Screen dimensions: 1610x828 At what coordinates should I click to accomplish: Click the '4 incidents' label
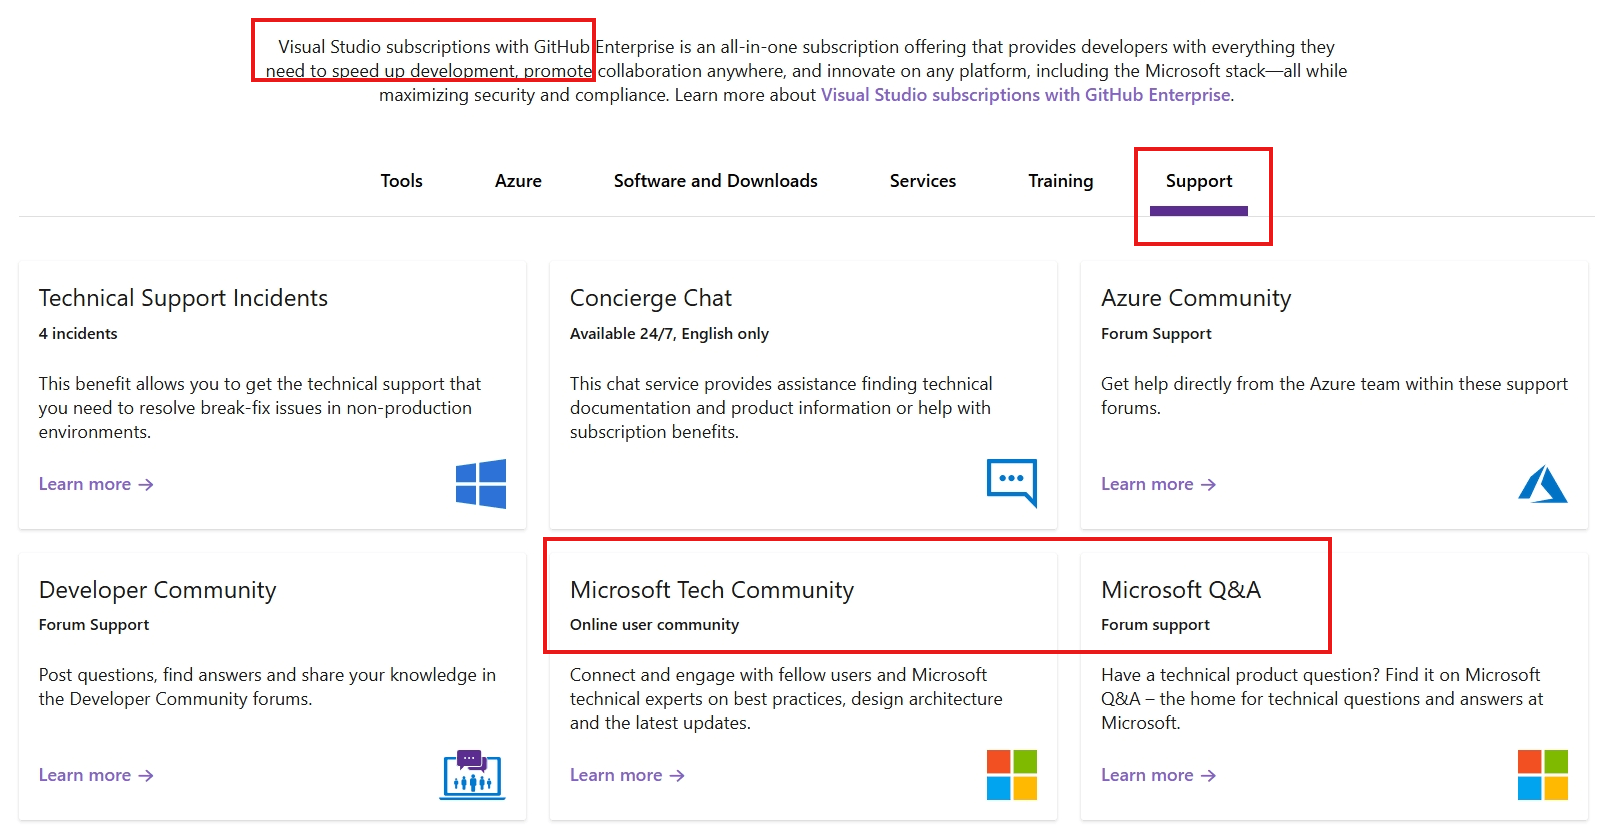click(x=78, y=334)
